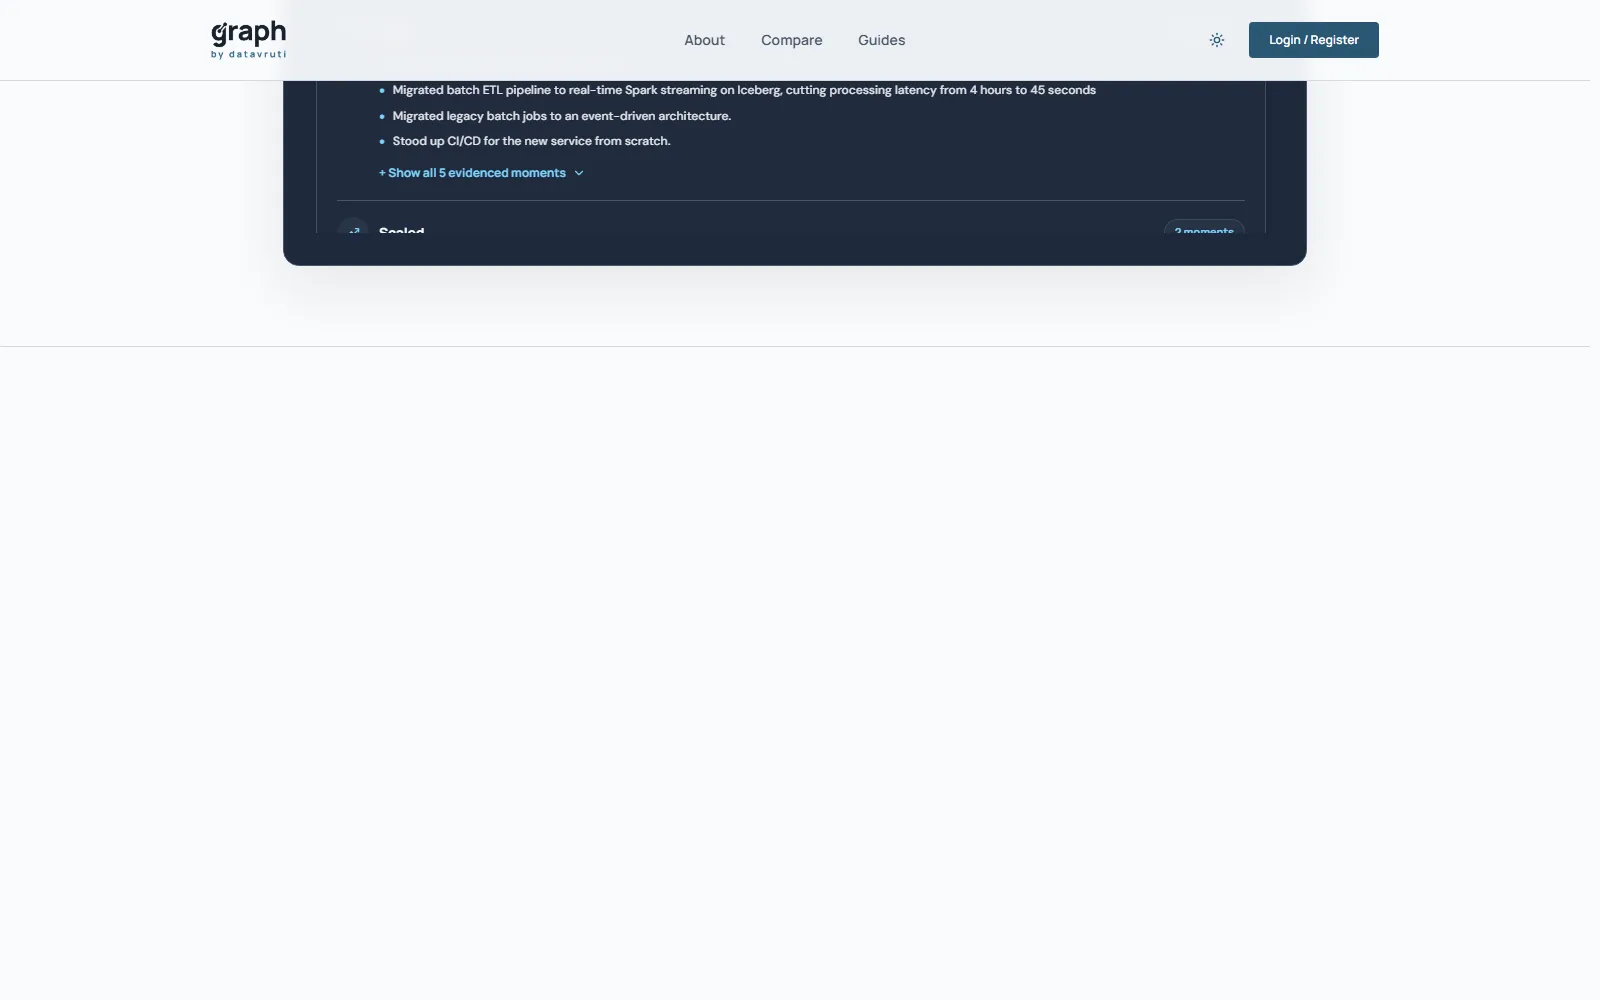Click the chevron beside Show all 5 evidenced moments
1600x1000 pixels.
click(579, 173)
